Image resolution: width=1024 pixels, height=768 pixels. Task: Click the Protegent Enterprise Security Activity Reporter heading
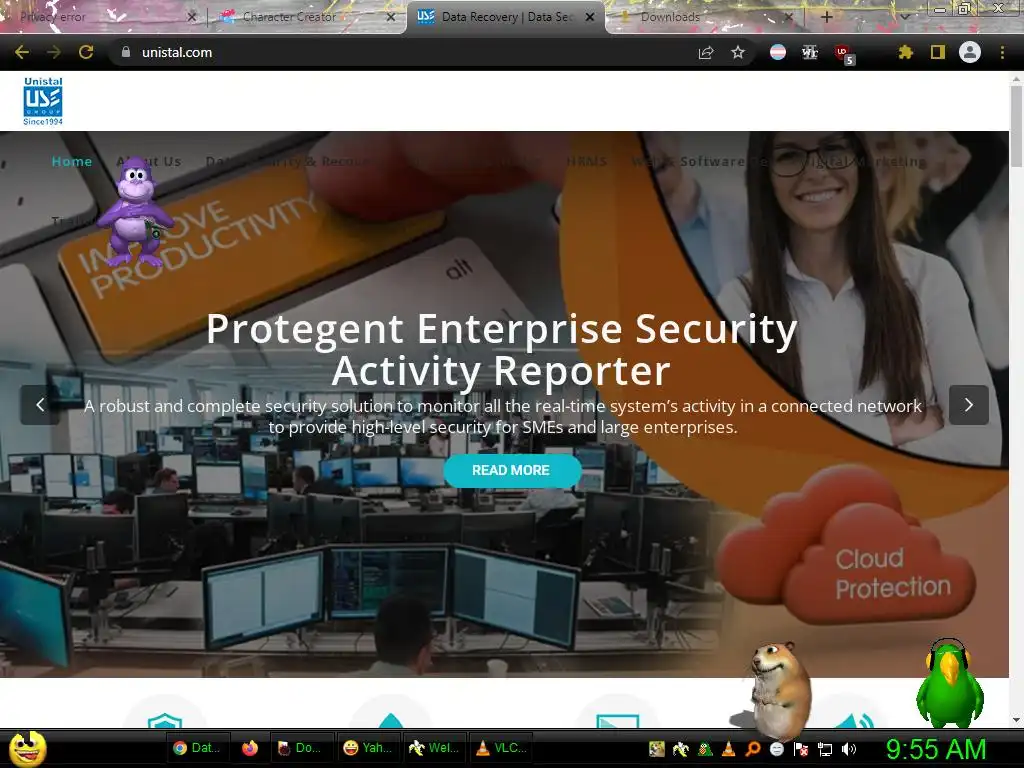[x=502, y=349]
